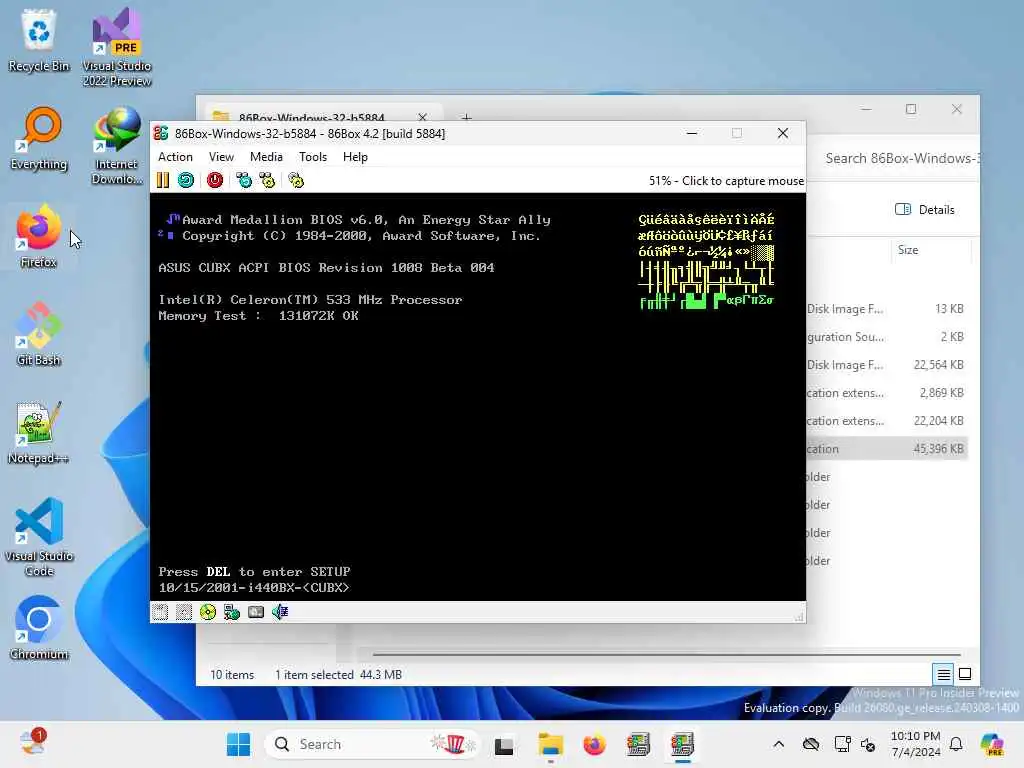The width and height of the screenshot is (1024, 768).
Task: Show hidden tray icons chevron
Action: click(x=778, y=744)
